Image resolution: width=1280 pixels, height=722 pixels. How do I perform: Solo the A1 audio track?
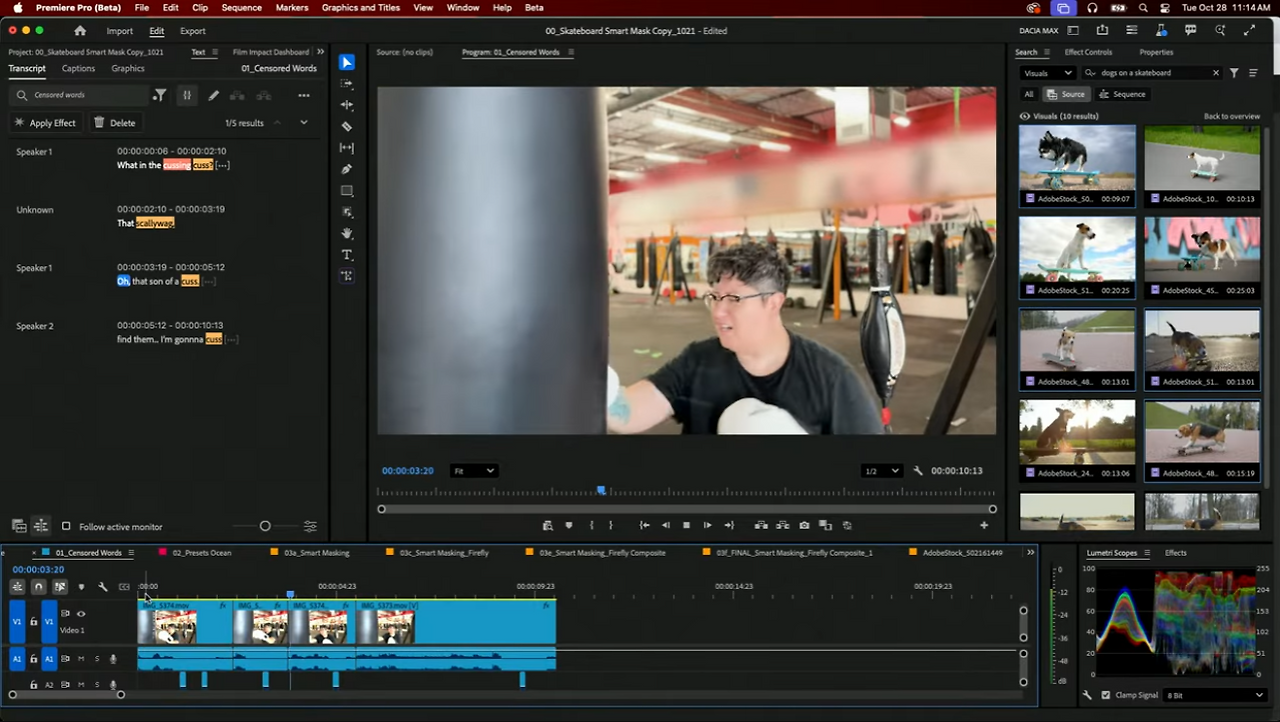coord(97,659)
